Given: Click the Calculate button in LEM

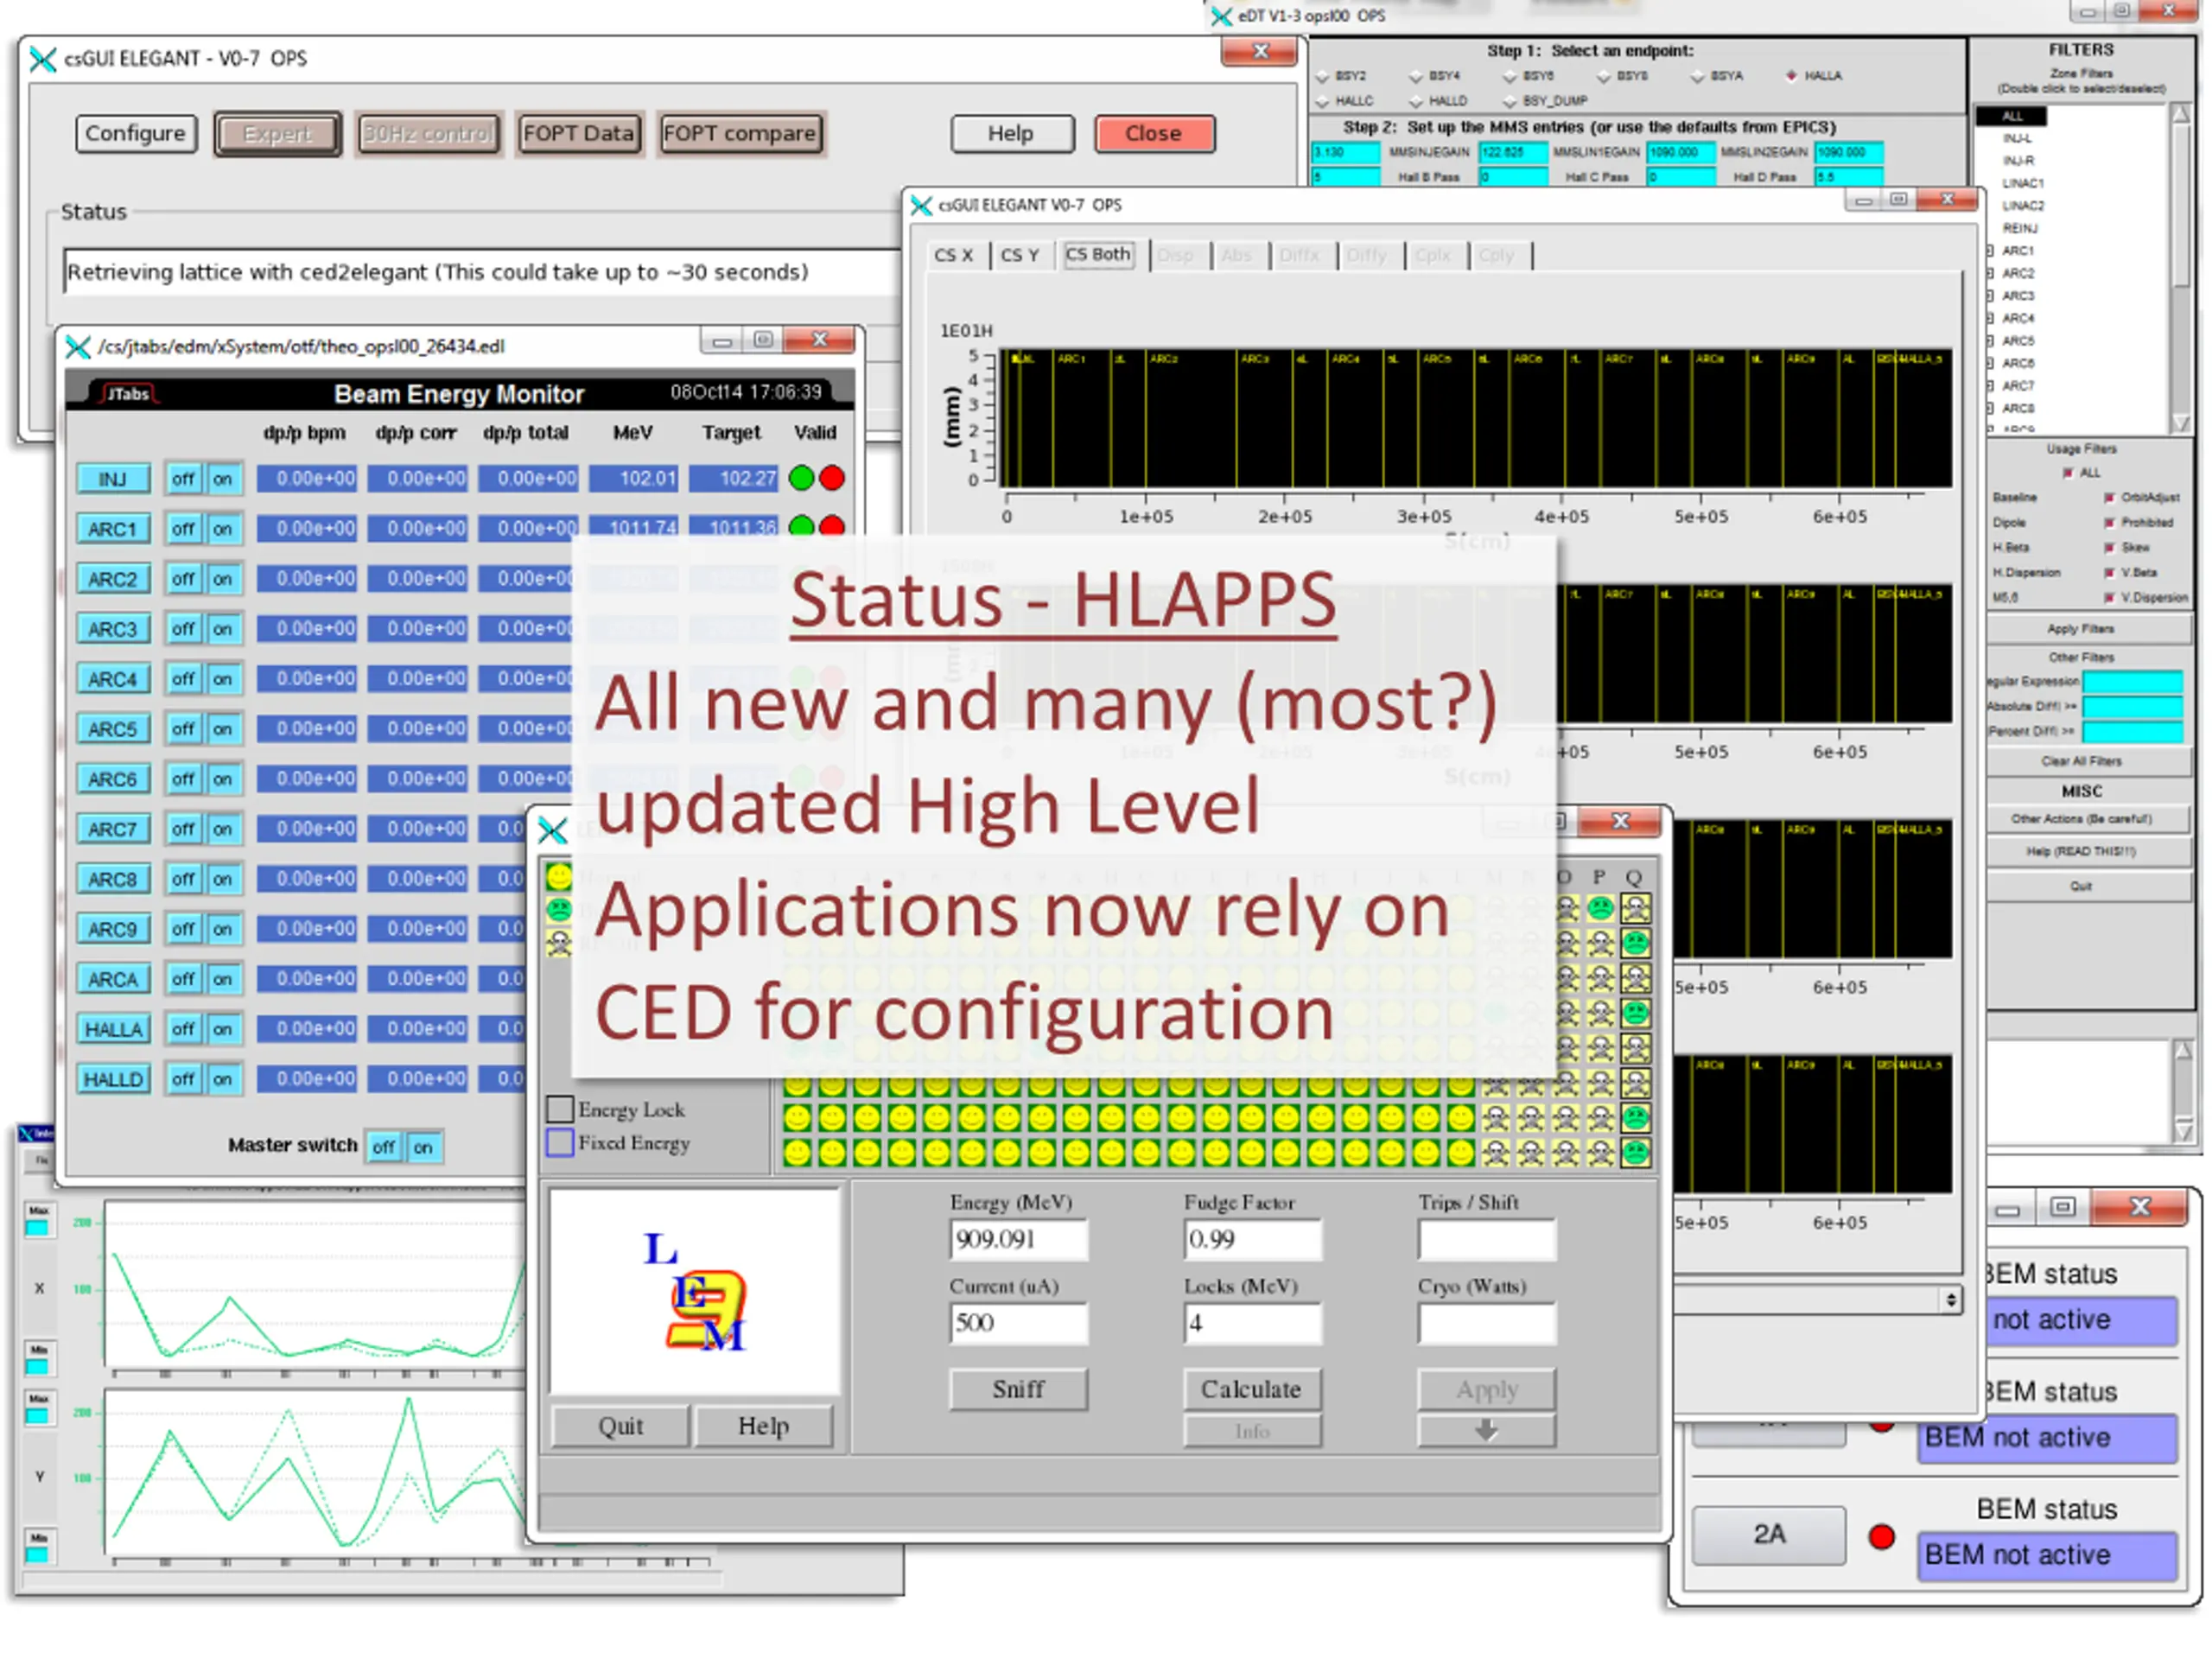Looking at the screenshot, I should point(1252,1390).
